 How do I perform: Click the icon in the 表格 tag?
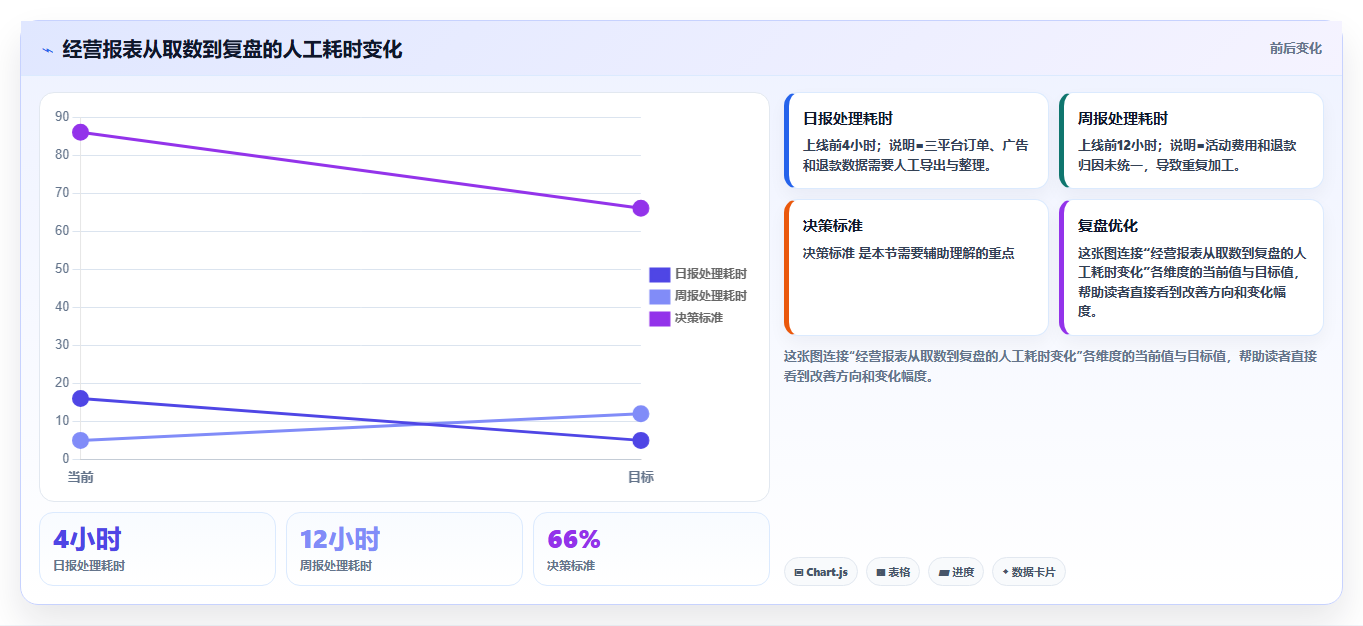click(881, 573)
